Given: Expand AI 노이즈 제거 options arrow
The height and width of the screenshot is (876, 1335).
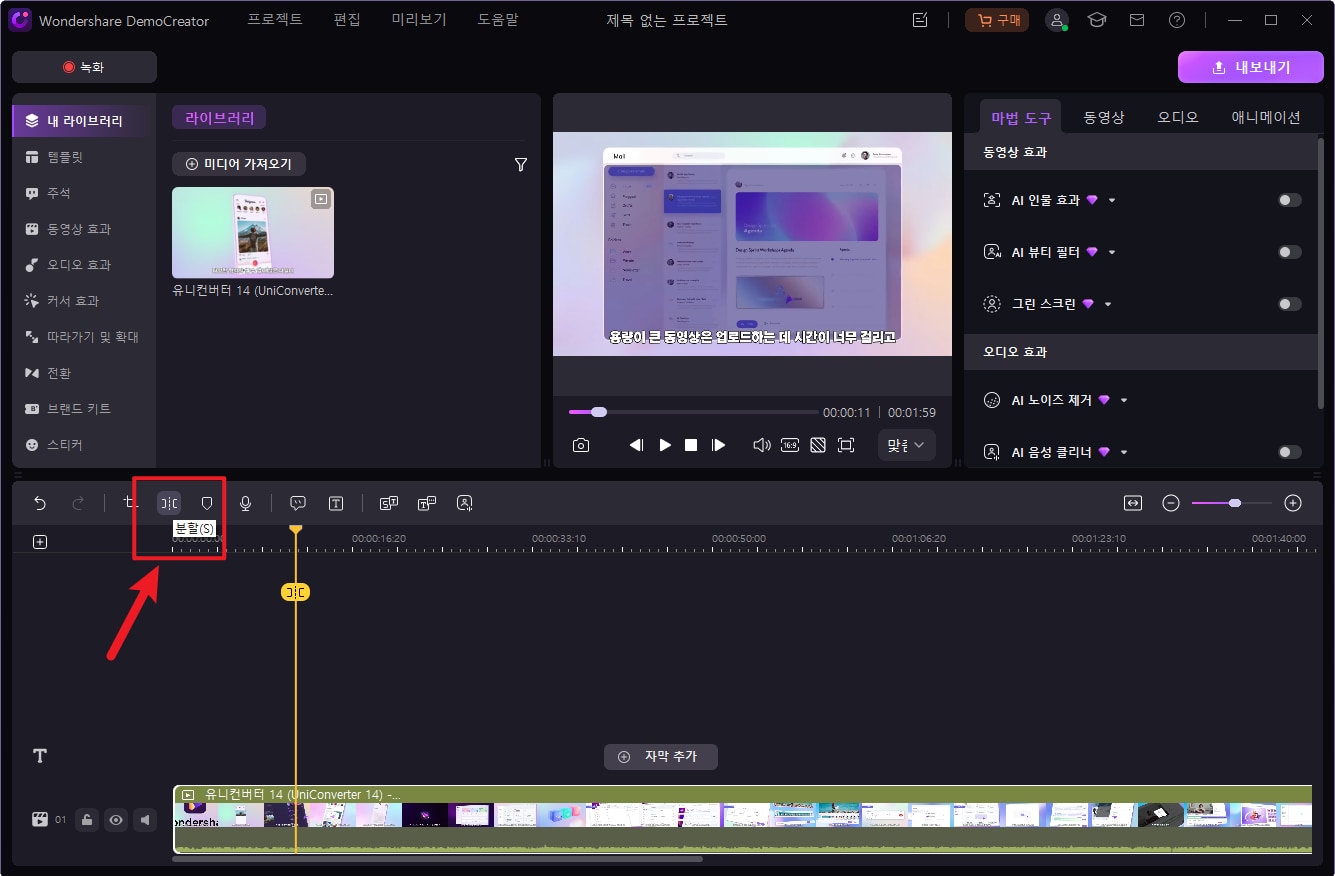Looking at the screenshot, I should click(1124, 400).
